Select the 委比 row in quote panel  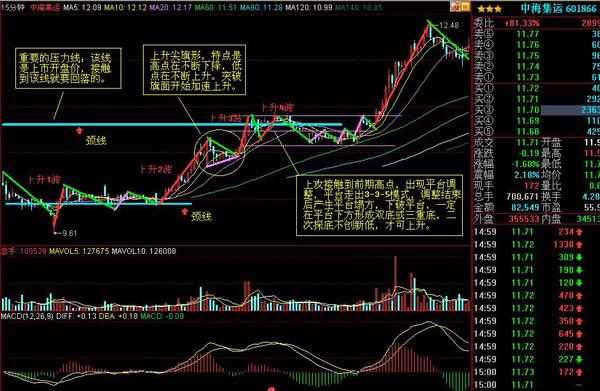[x=536, y=23]
